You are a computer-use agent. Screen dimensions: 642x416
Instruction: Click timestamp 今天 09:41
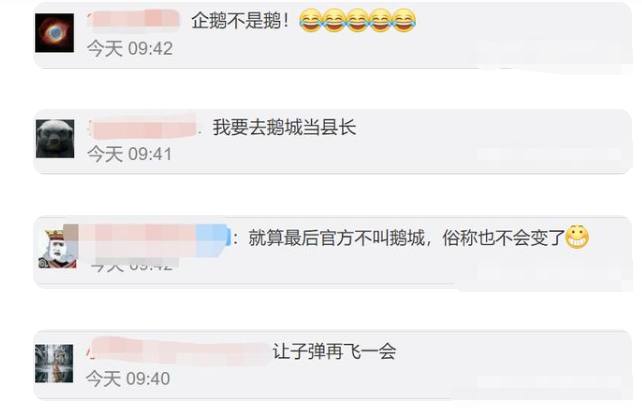point(129,154)
